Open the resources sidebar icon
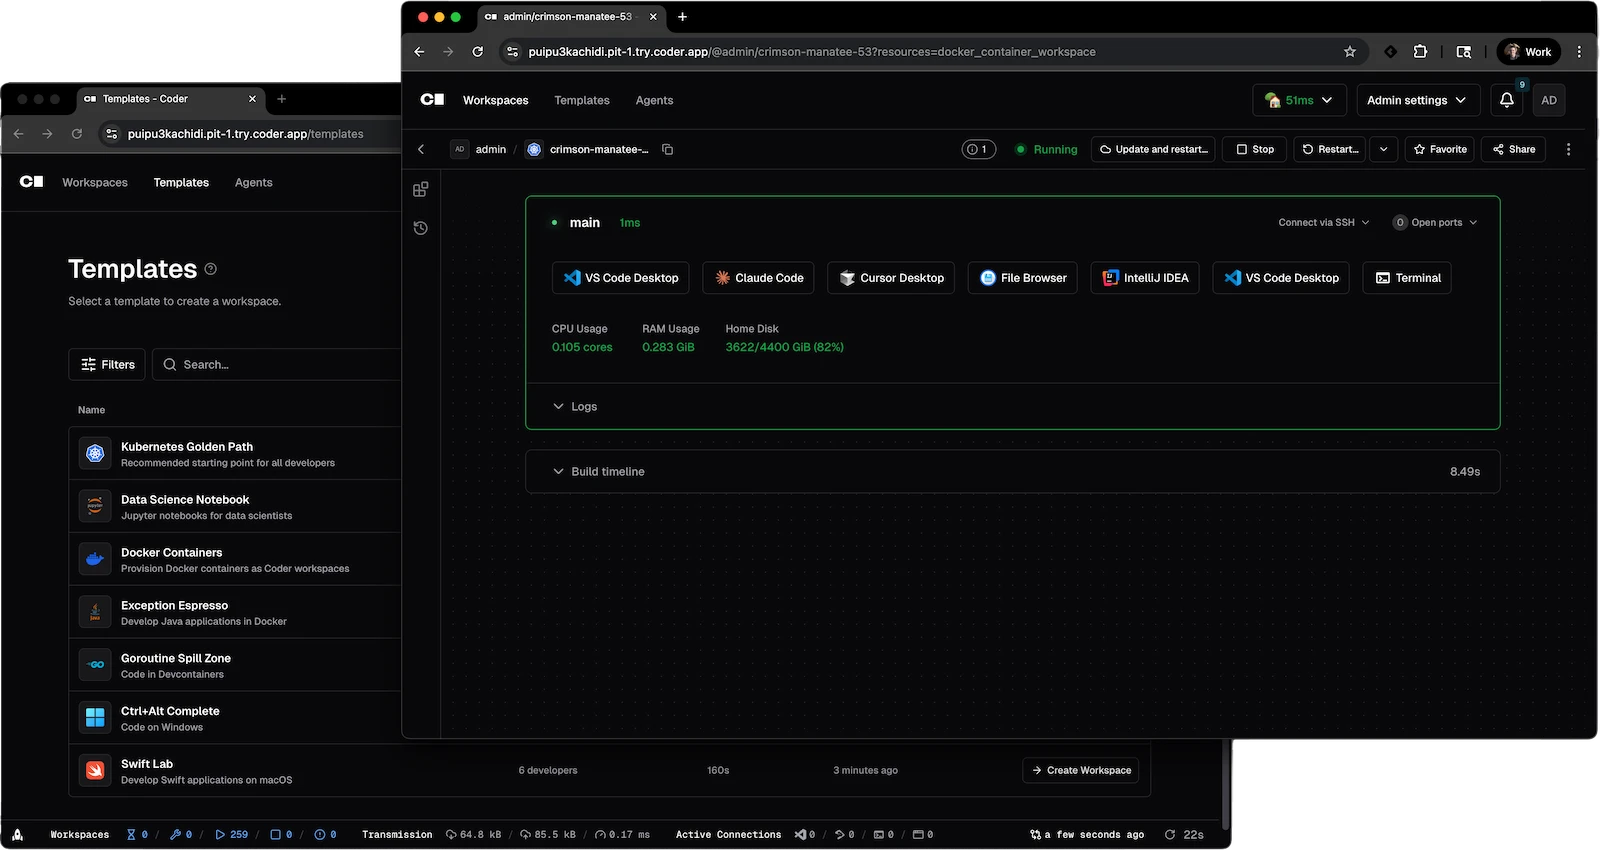The height and width of the screenshot is (850, 1600). (x=421, y=190)
